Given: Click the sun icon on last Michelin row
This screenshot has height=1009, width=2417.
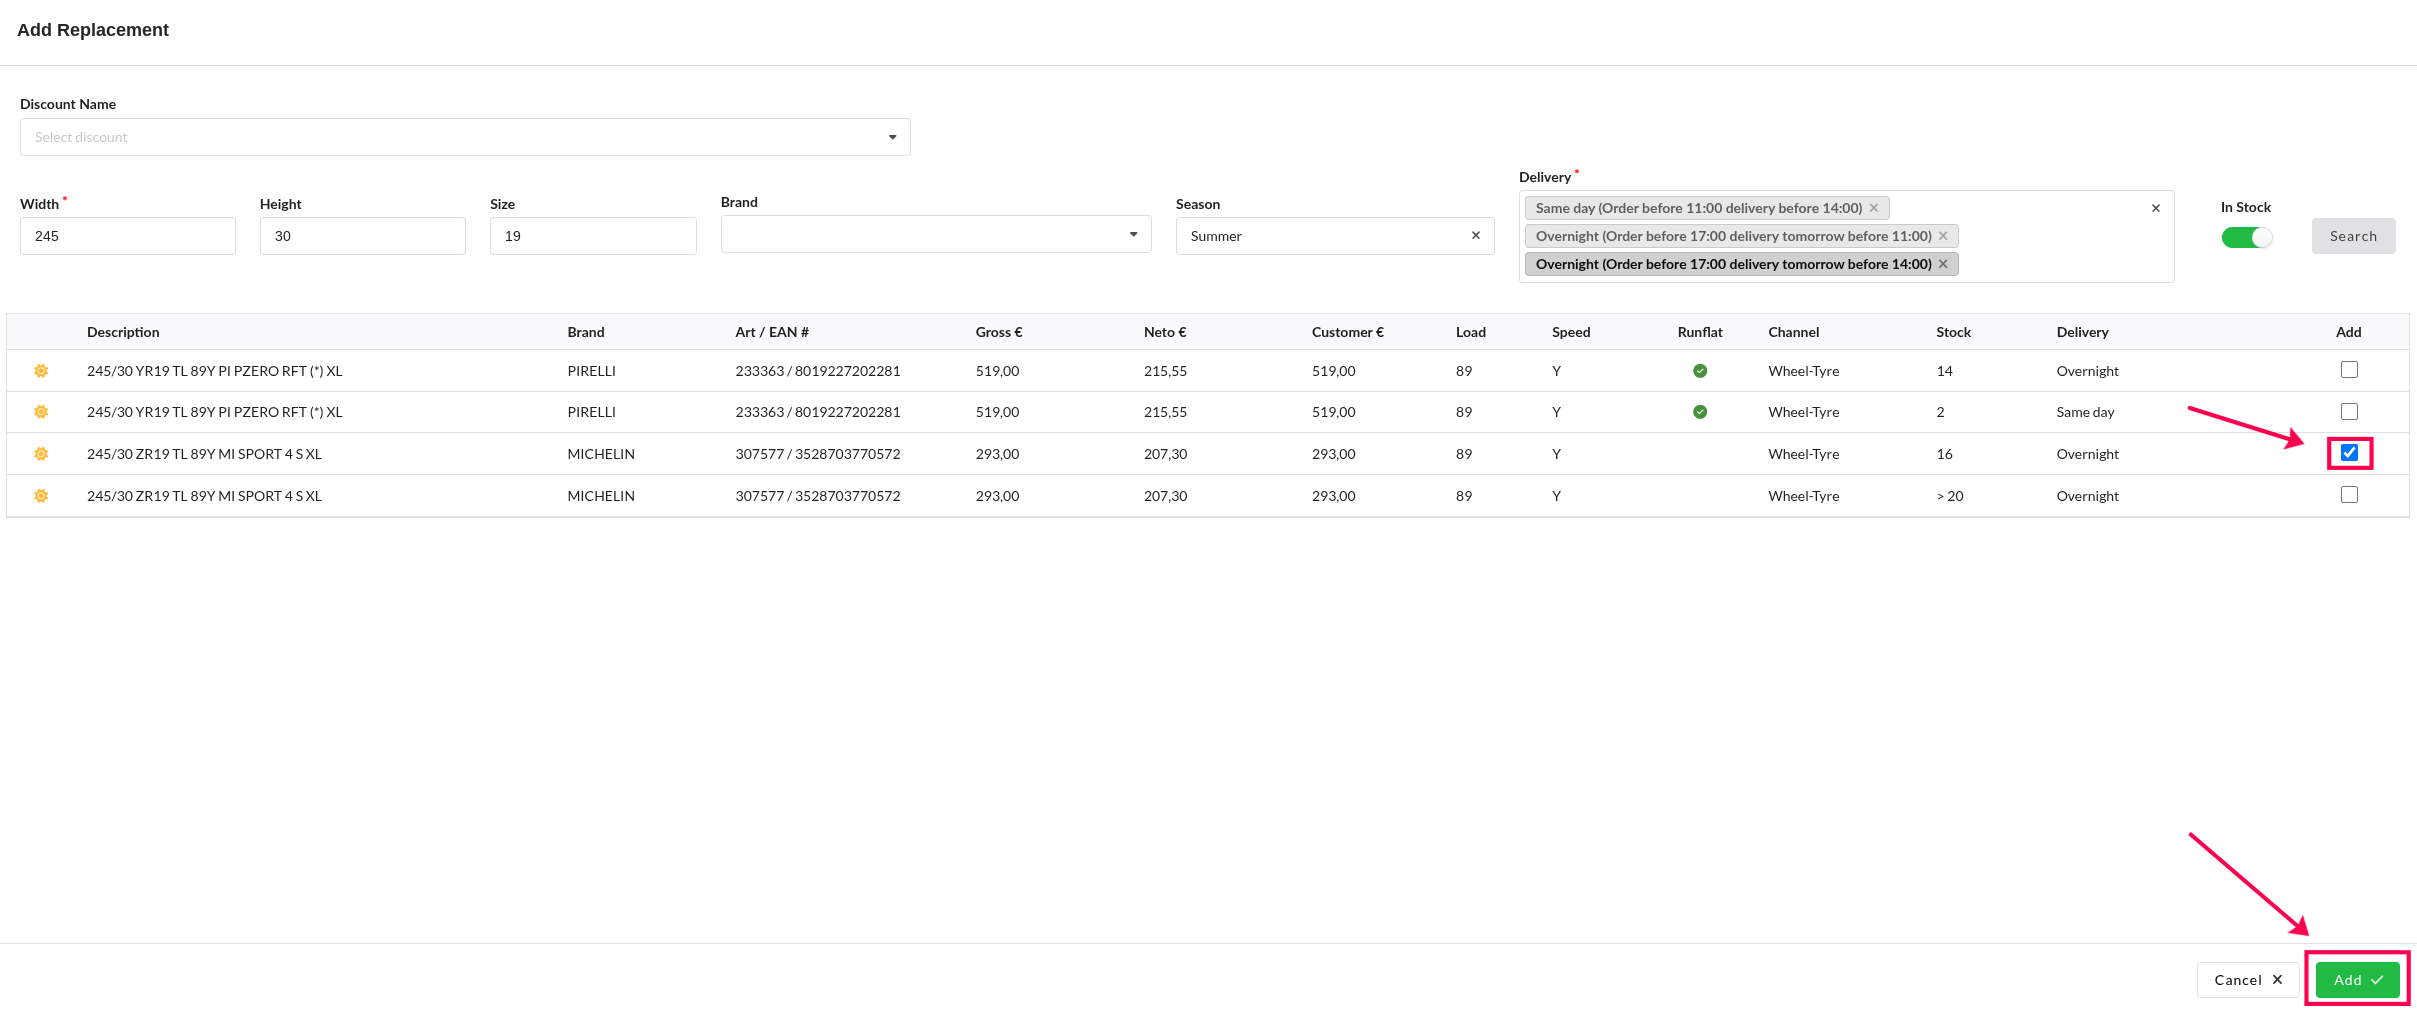Looking at the screenshot, I should pos(41,496).
